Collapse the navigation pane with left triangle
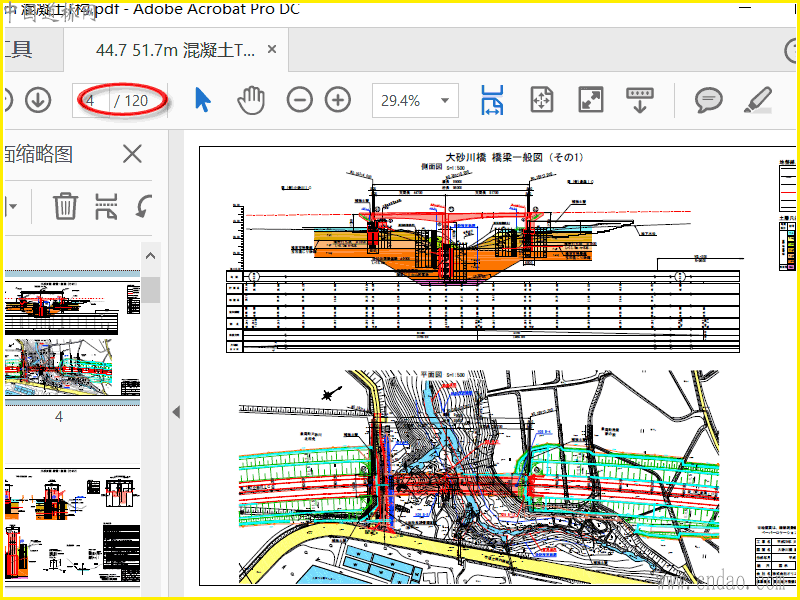This screenshot has height=600, width=800. point(177,412)
